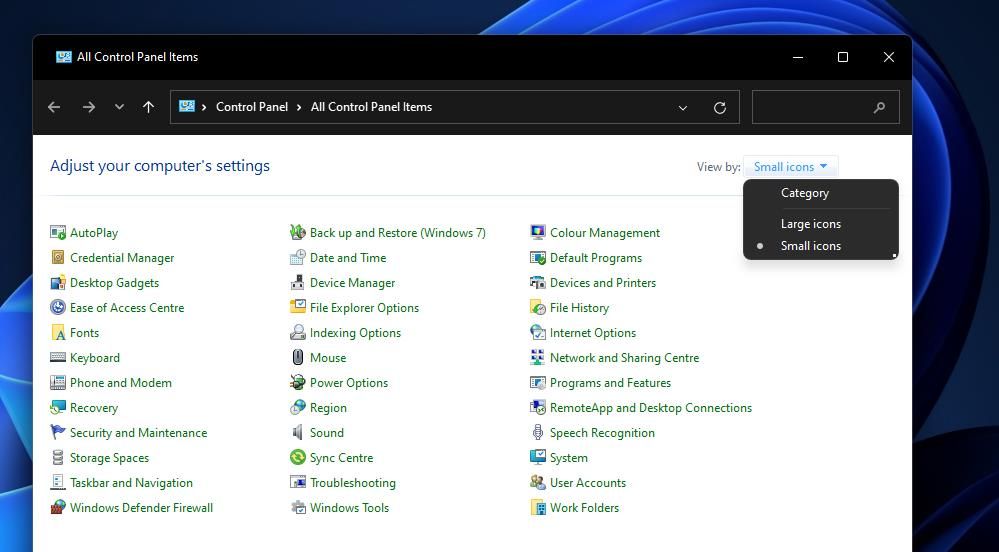
Task: Click the Sound speaker icon
Action: [298, 432]
